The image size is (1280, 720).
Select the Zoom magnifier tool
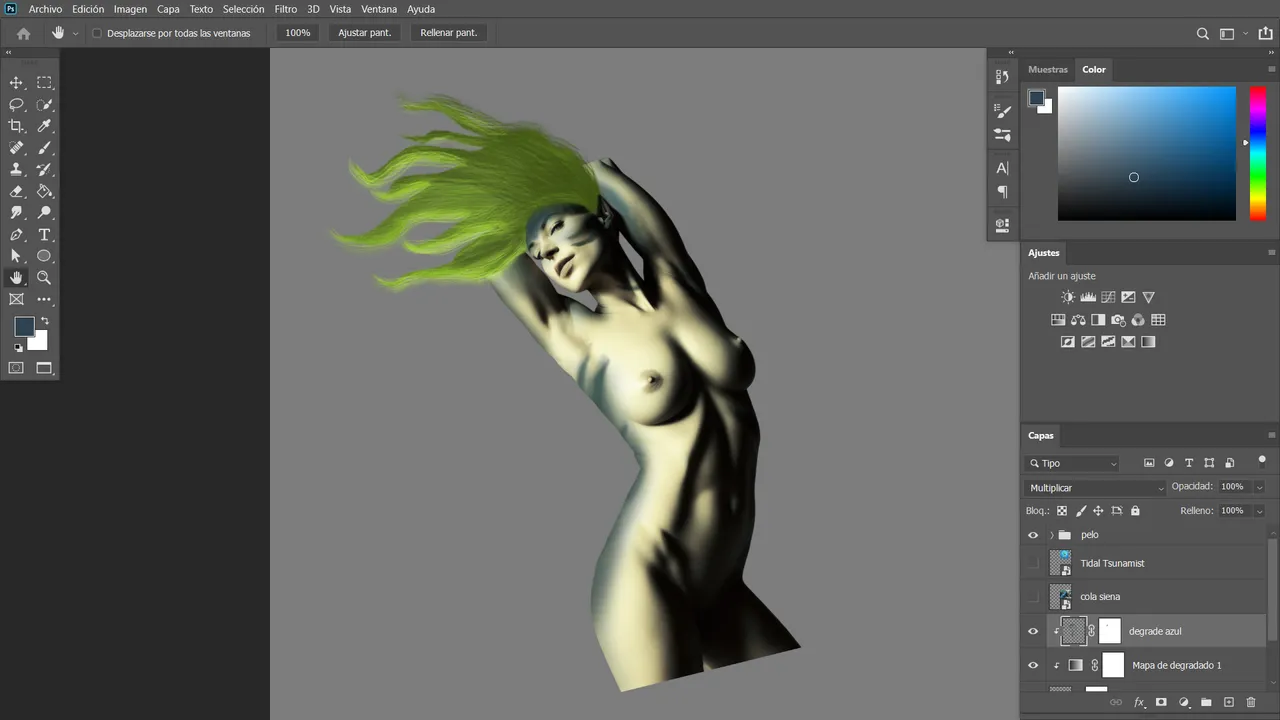(x=44, y=278)
